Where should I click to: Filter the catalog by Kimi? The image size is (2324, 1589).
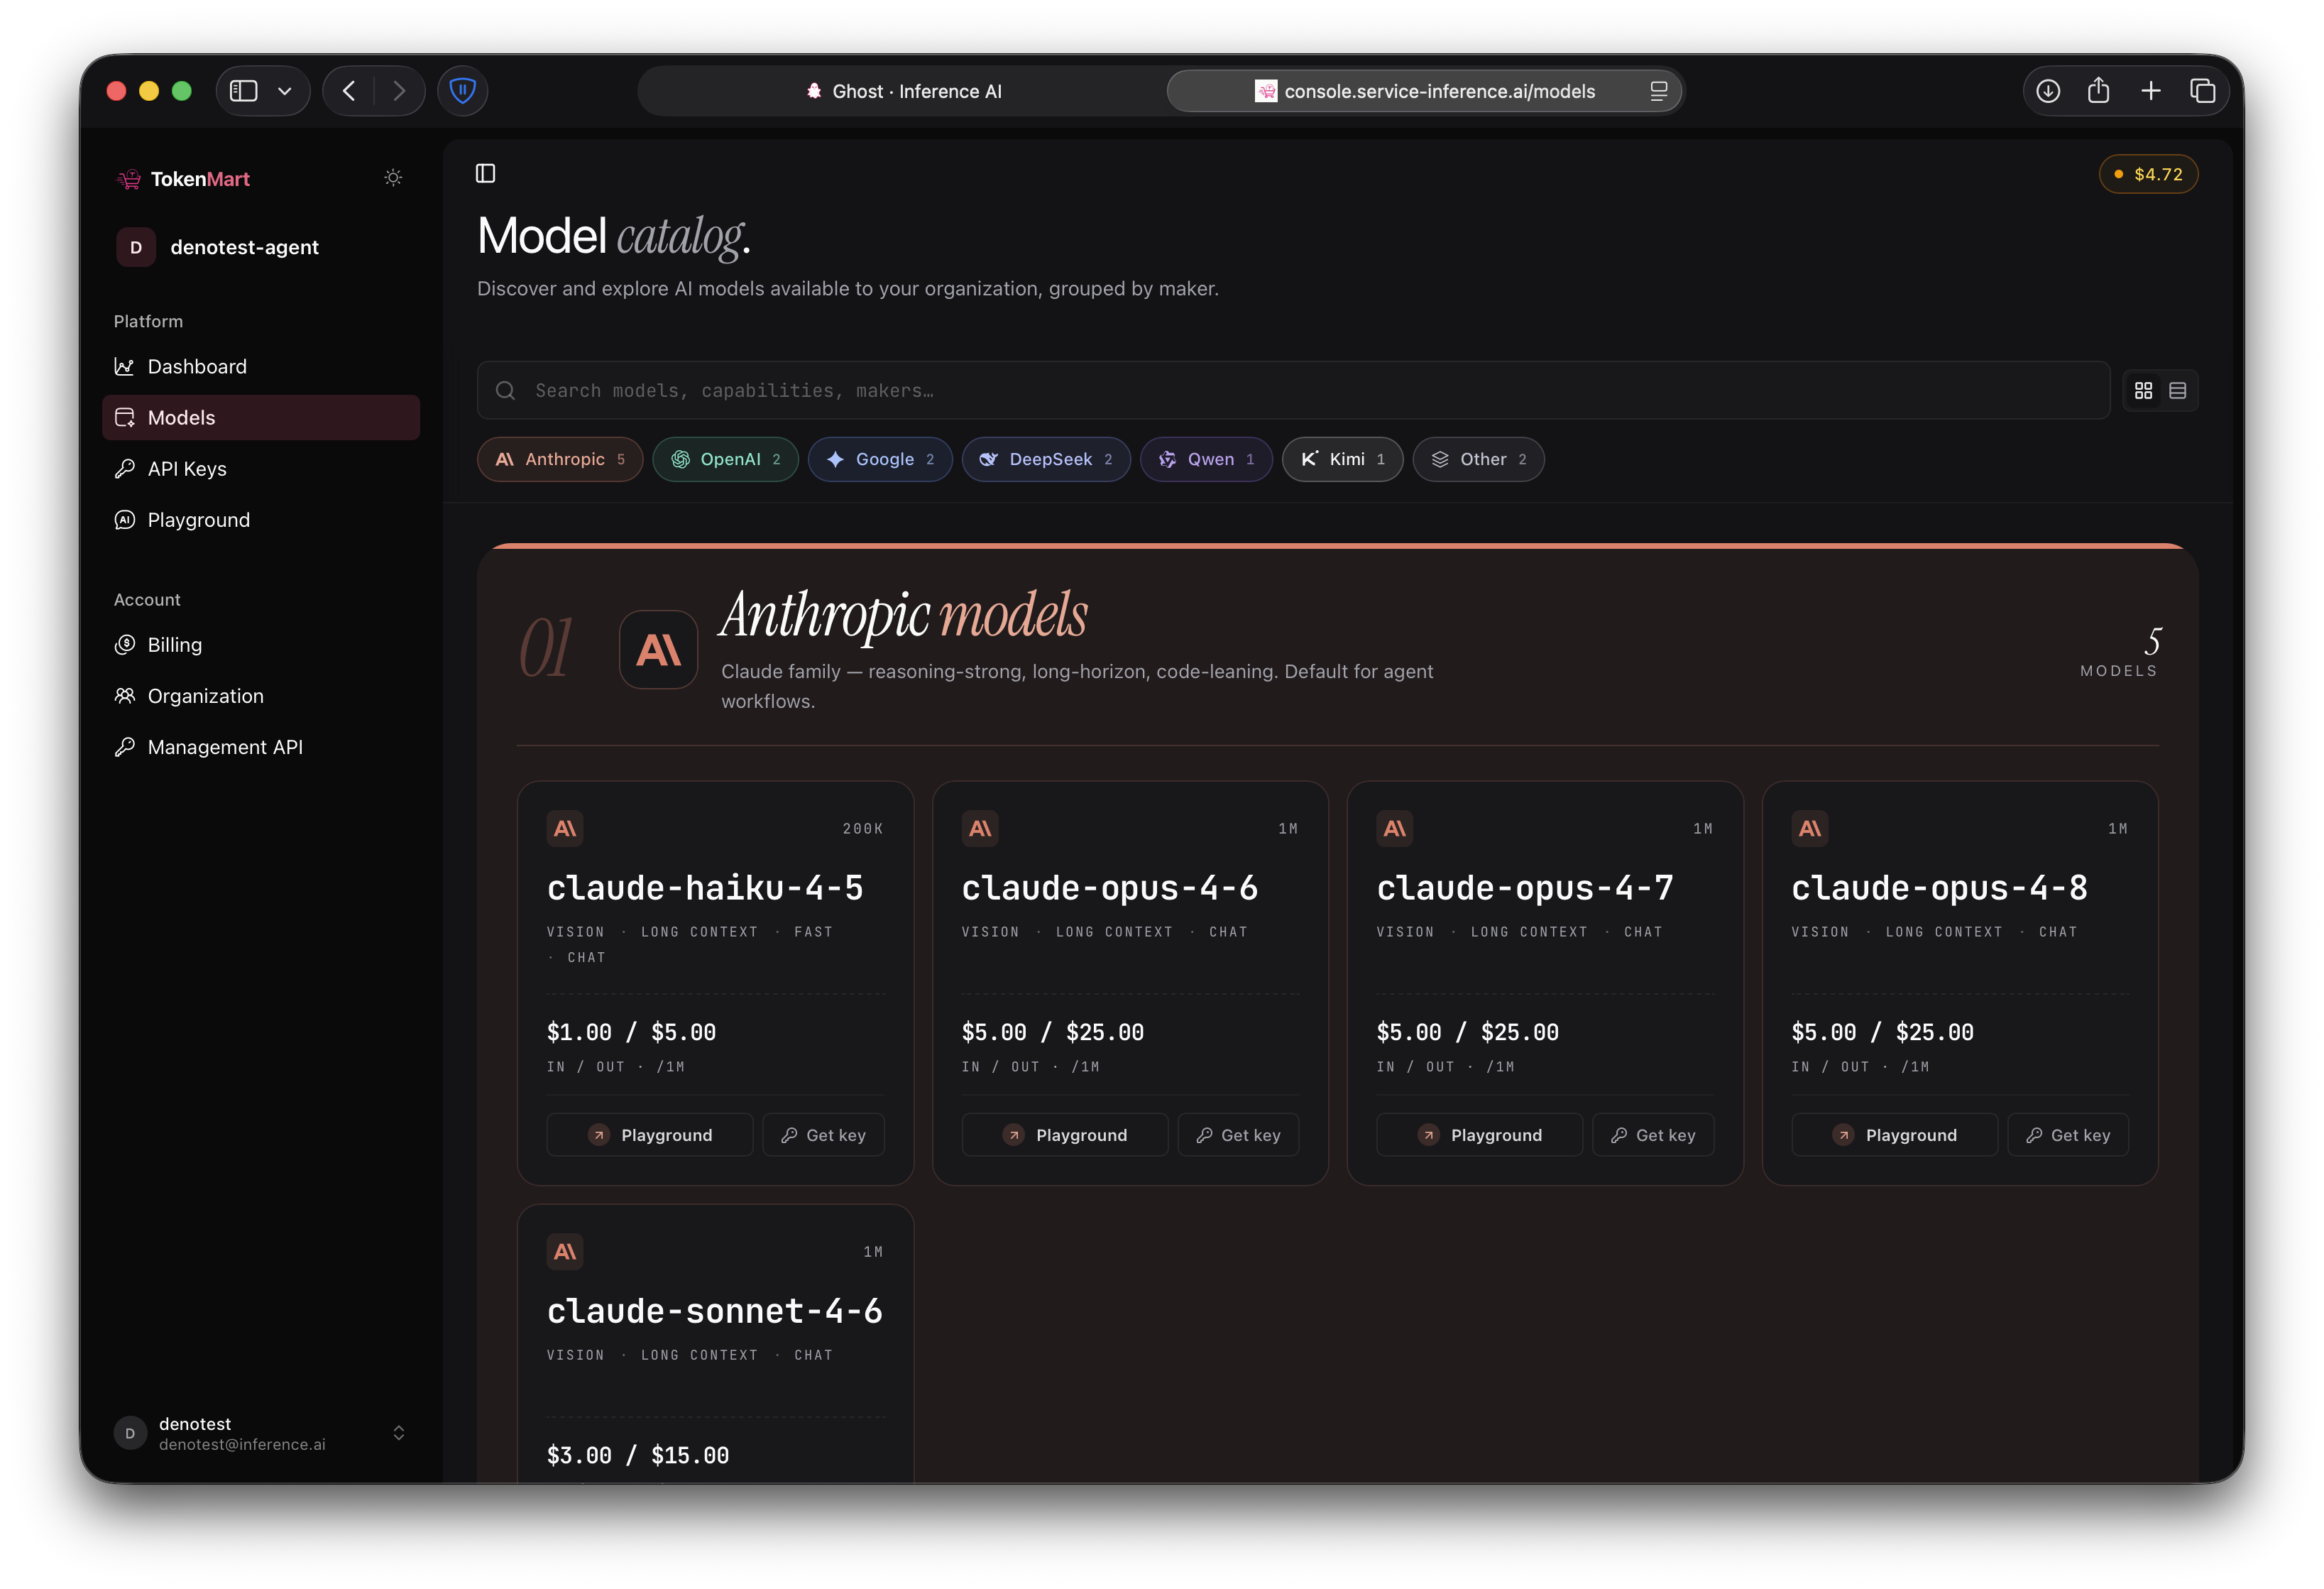click(x=1342, y=459)
